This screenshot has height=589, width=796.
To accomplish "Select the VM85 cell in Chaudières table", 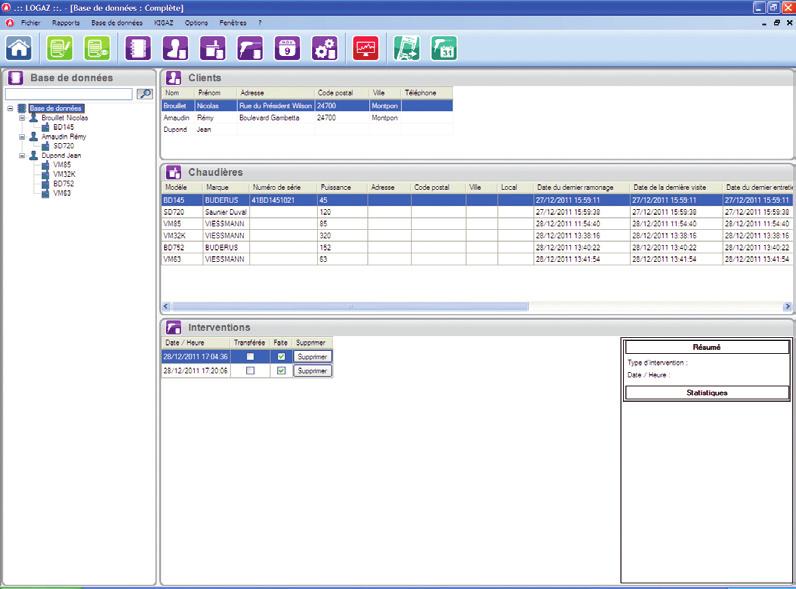I will (182, 224).
